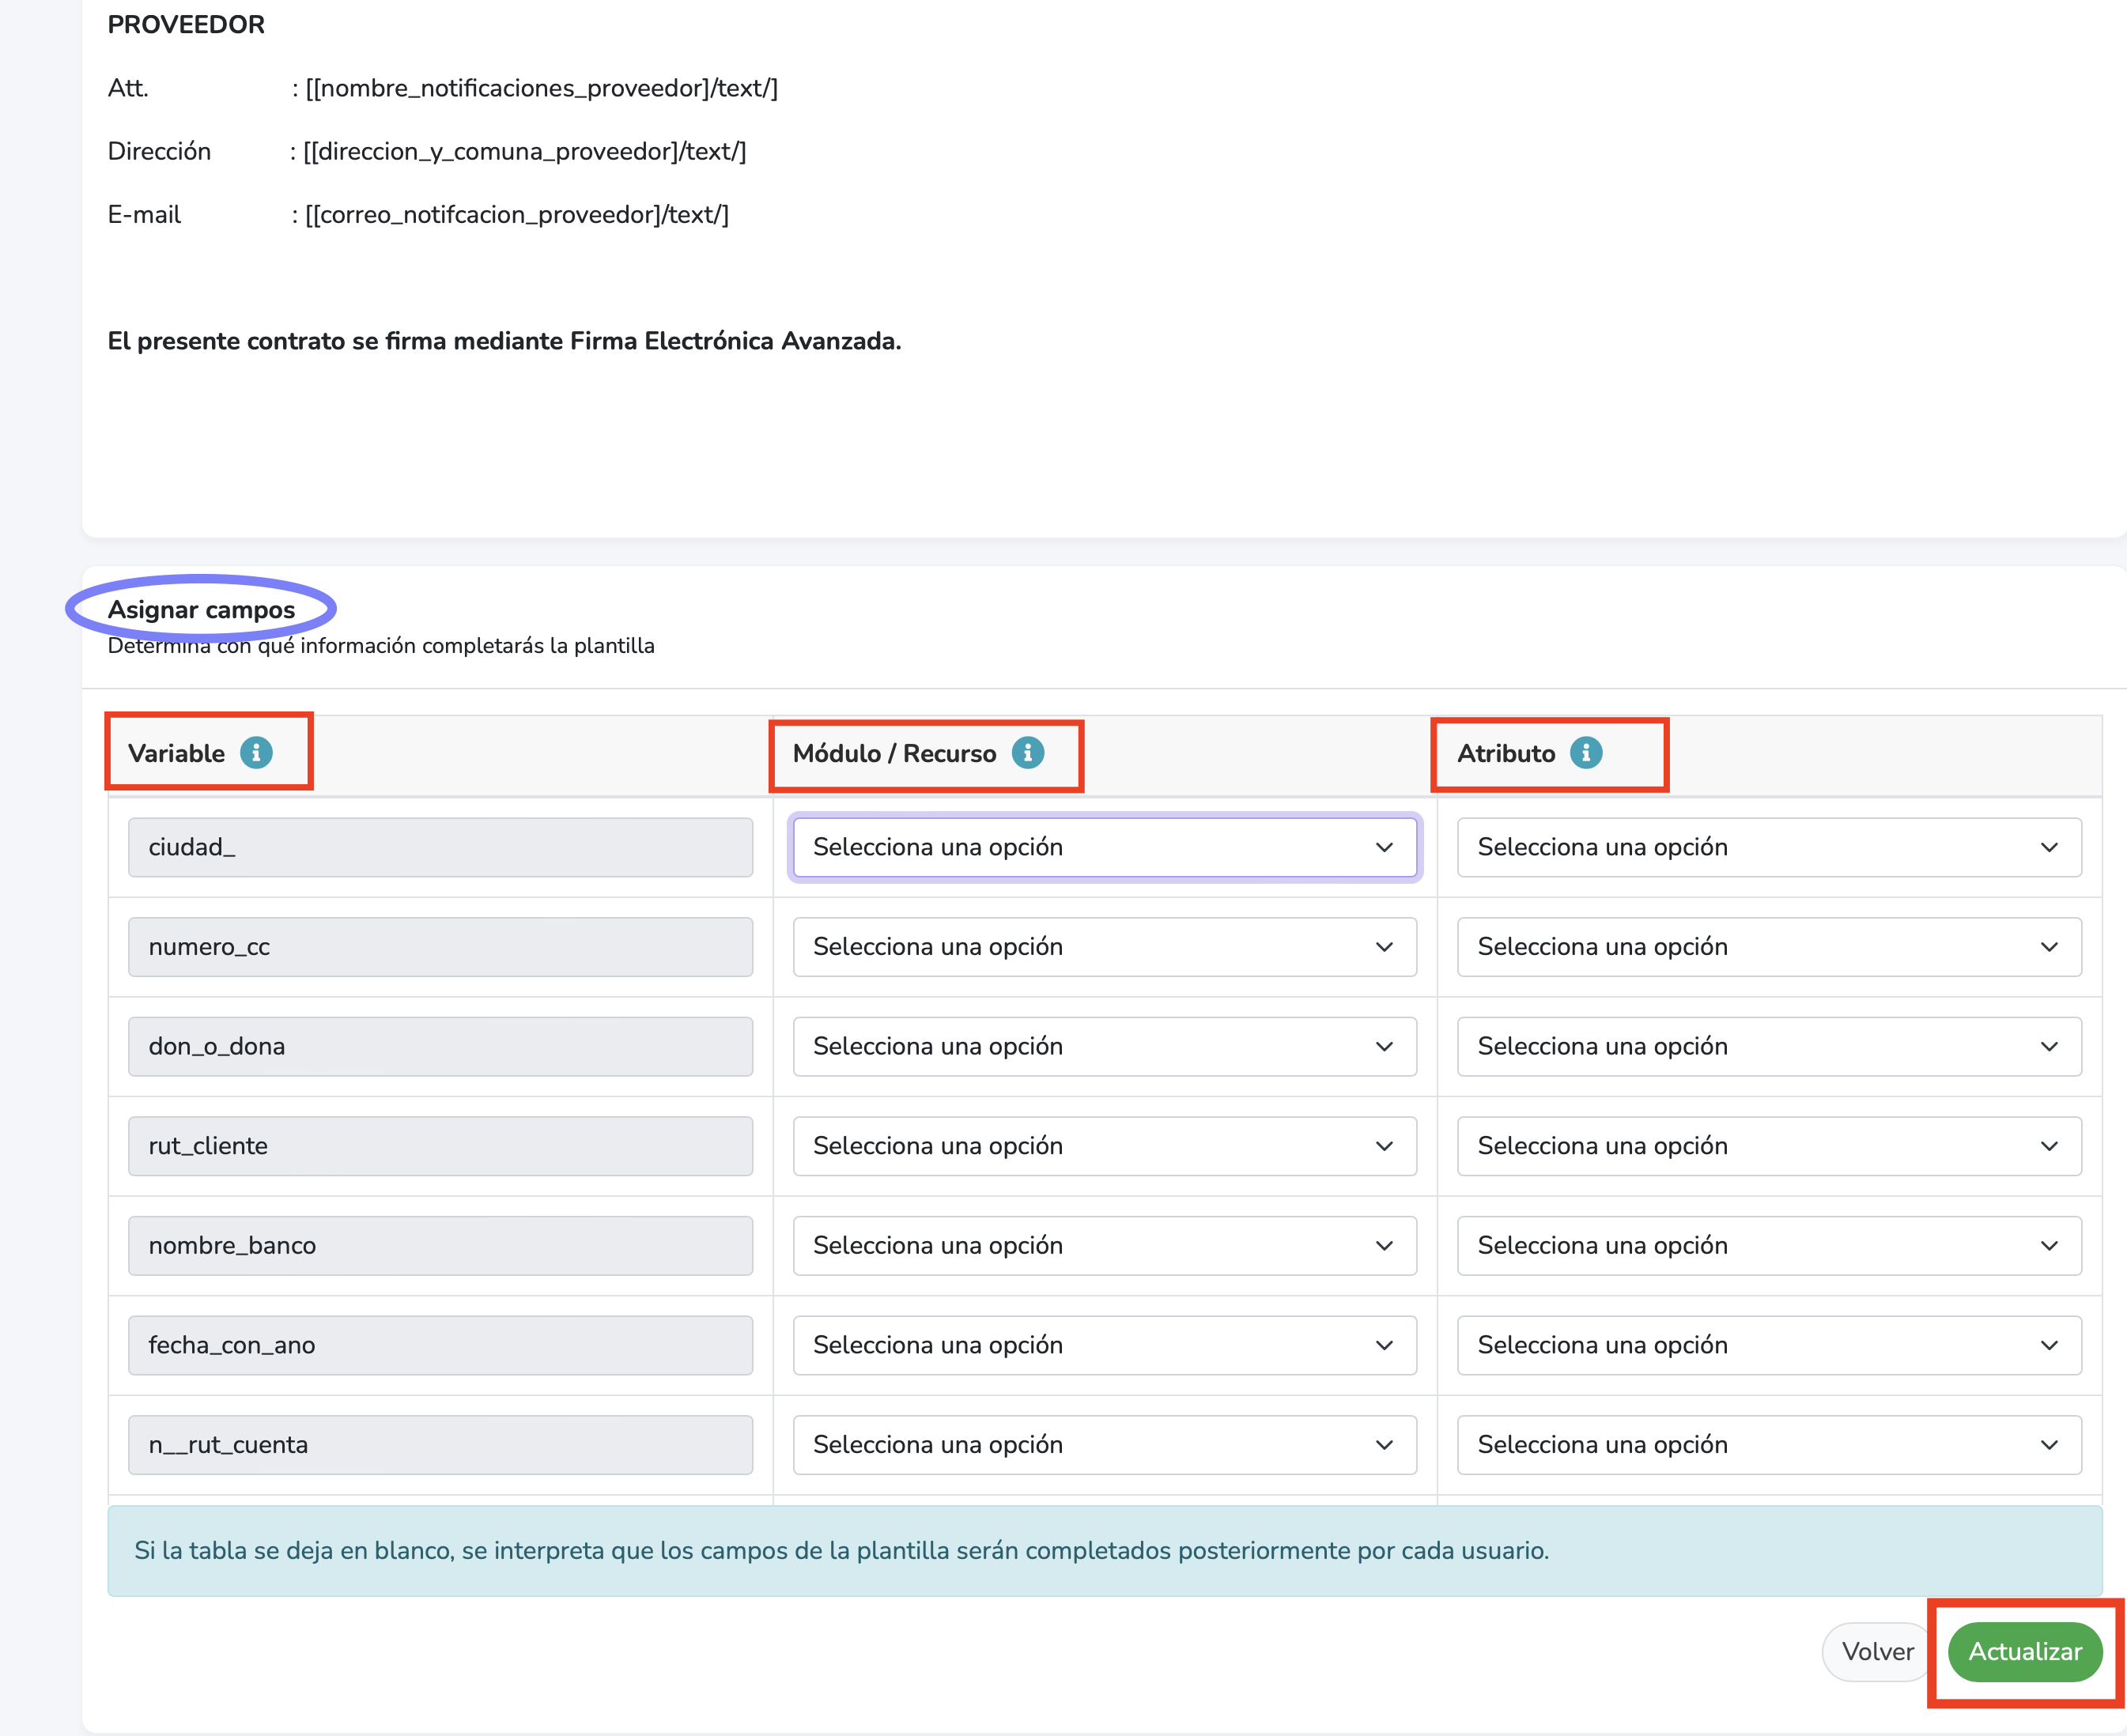Click the PROVEEDOR heading text

[186, 25]
